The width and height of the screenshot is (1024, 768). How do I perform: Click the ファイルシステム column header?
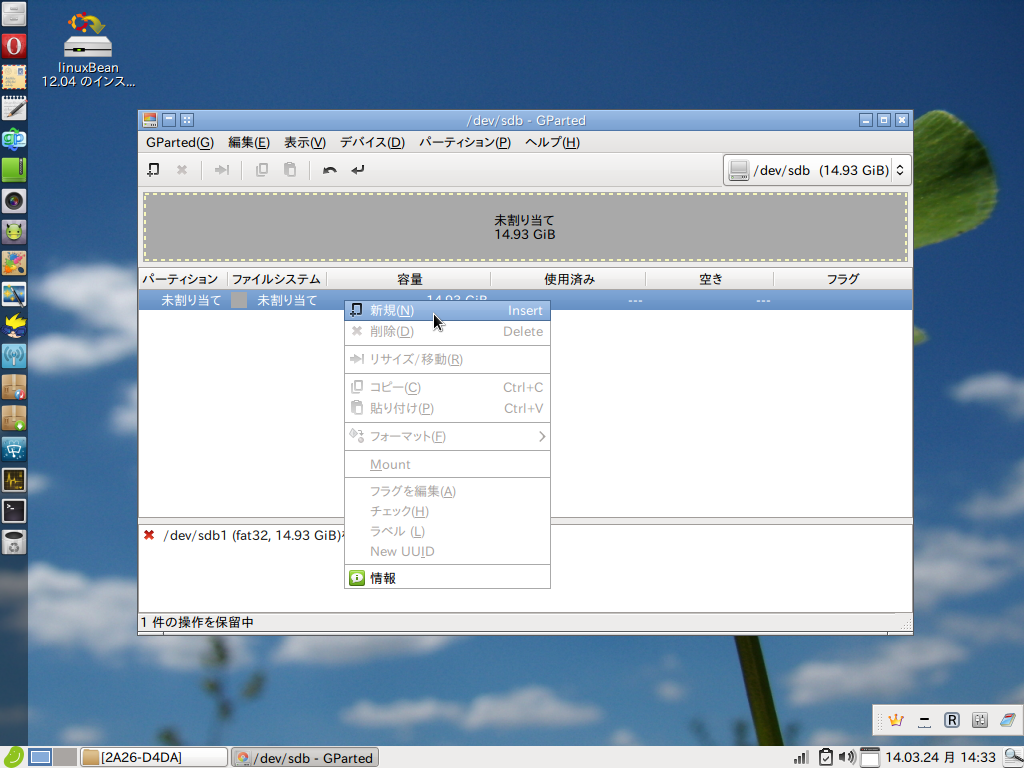(277, 279)
